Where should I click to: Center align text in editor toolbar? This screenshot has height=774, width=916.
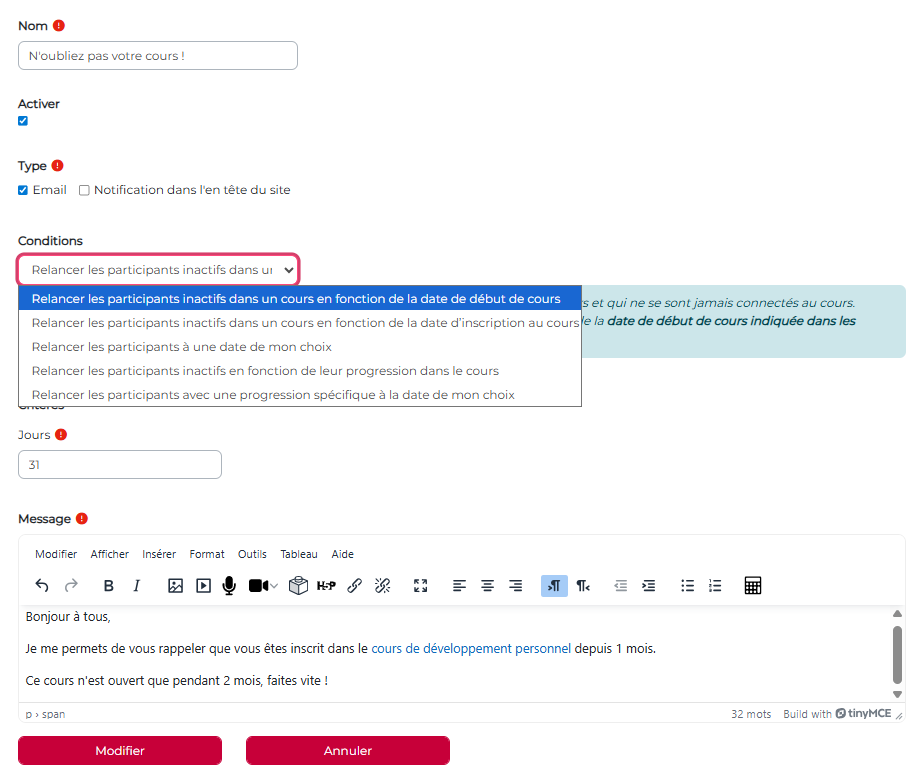[487, 586]
